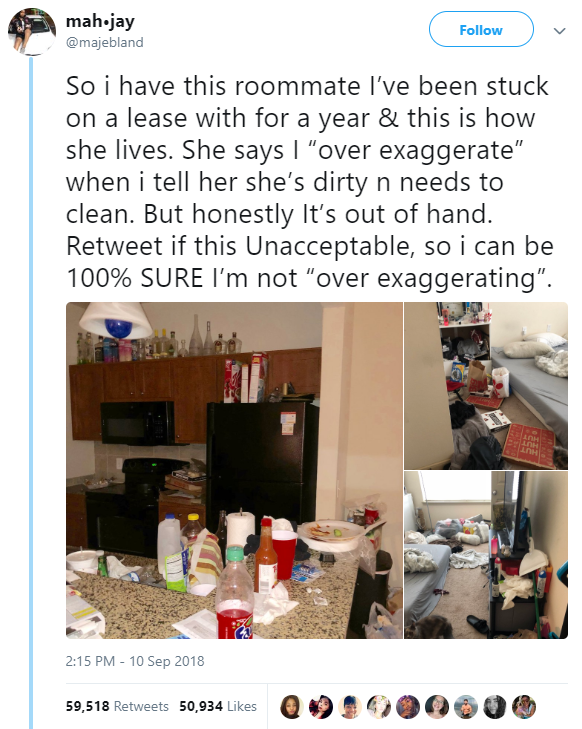582x729 pixels.
Task: Click the Follow button
Action: click(x=481, y=30)
